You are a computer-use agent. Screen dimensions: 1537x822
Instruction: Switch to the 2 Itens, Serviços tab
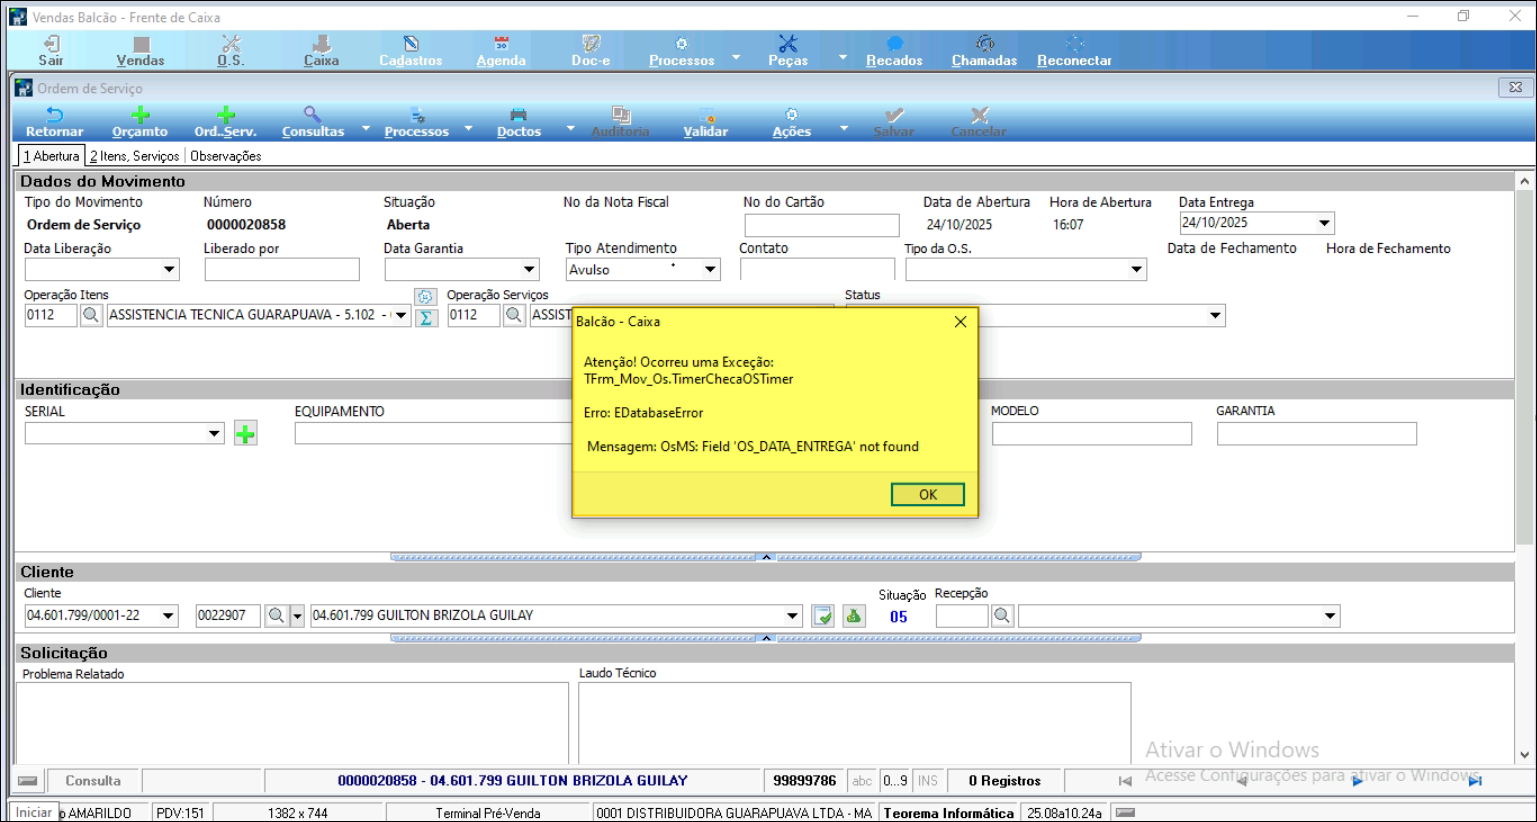click(134, 156)
